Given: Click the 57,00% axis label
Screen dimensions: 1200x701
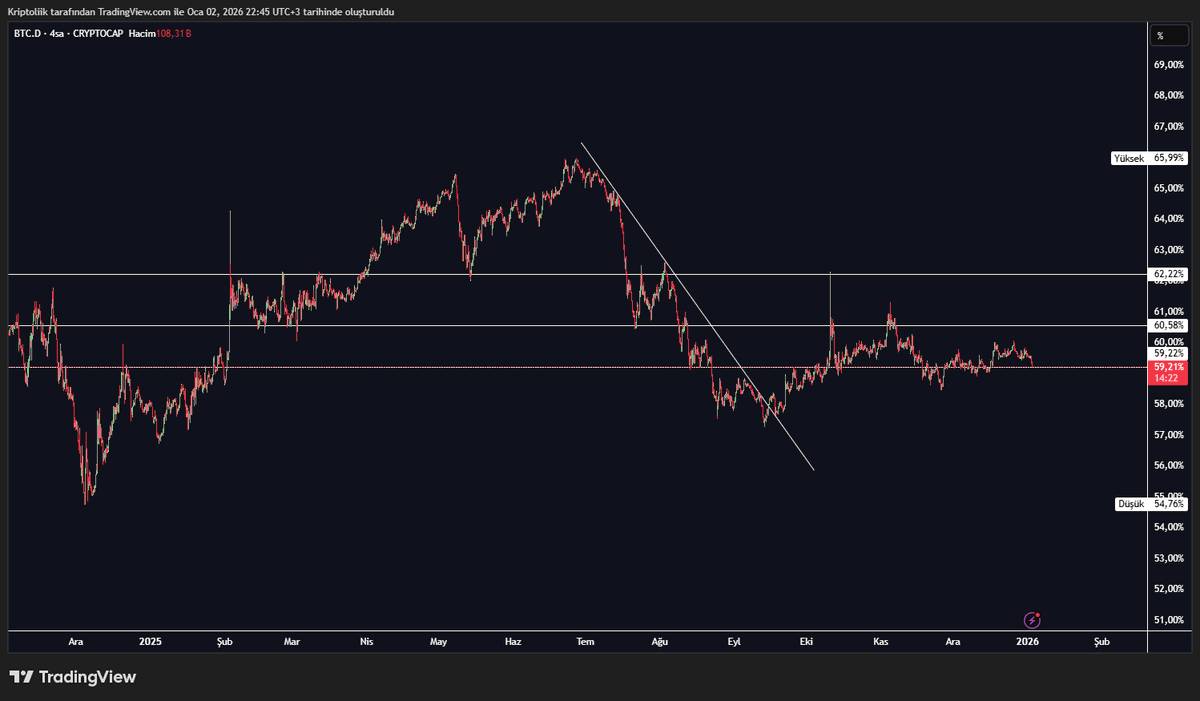Looking at the screenshot, I should (x=1169, y=435).
